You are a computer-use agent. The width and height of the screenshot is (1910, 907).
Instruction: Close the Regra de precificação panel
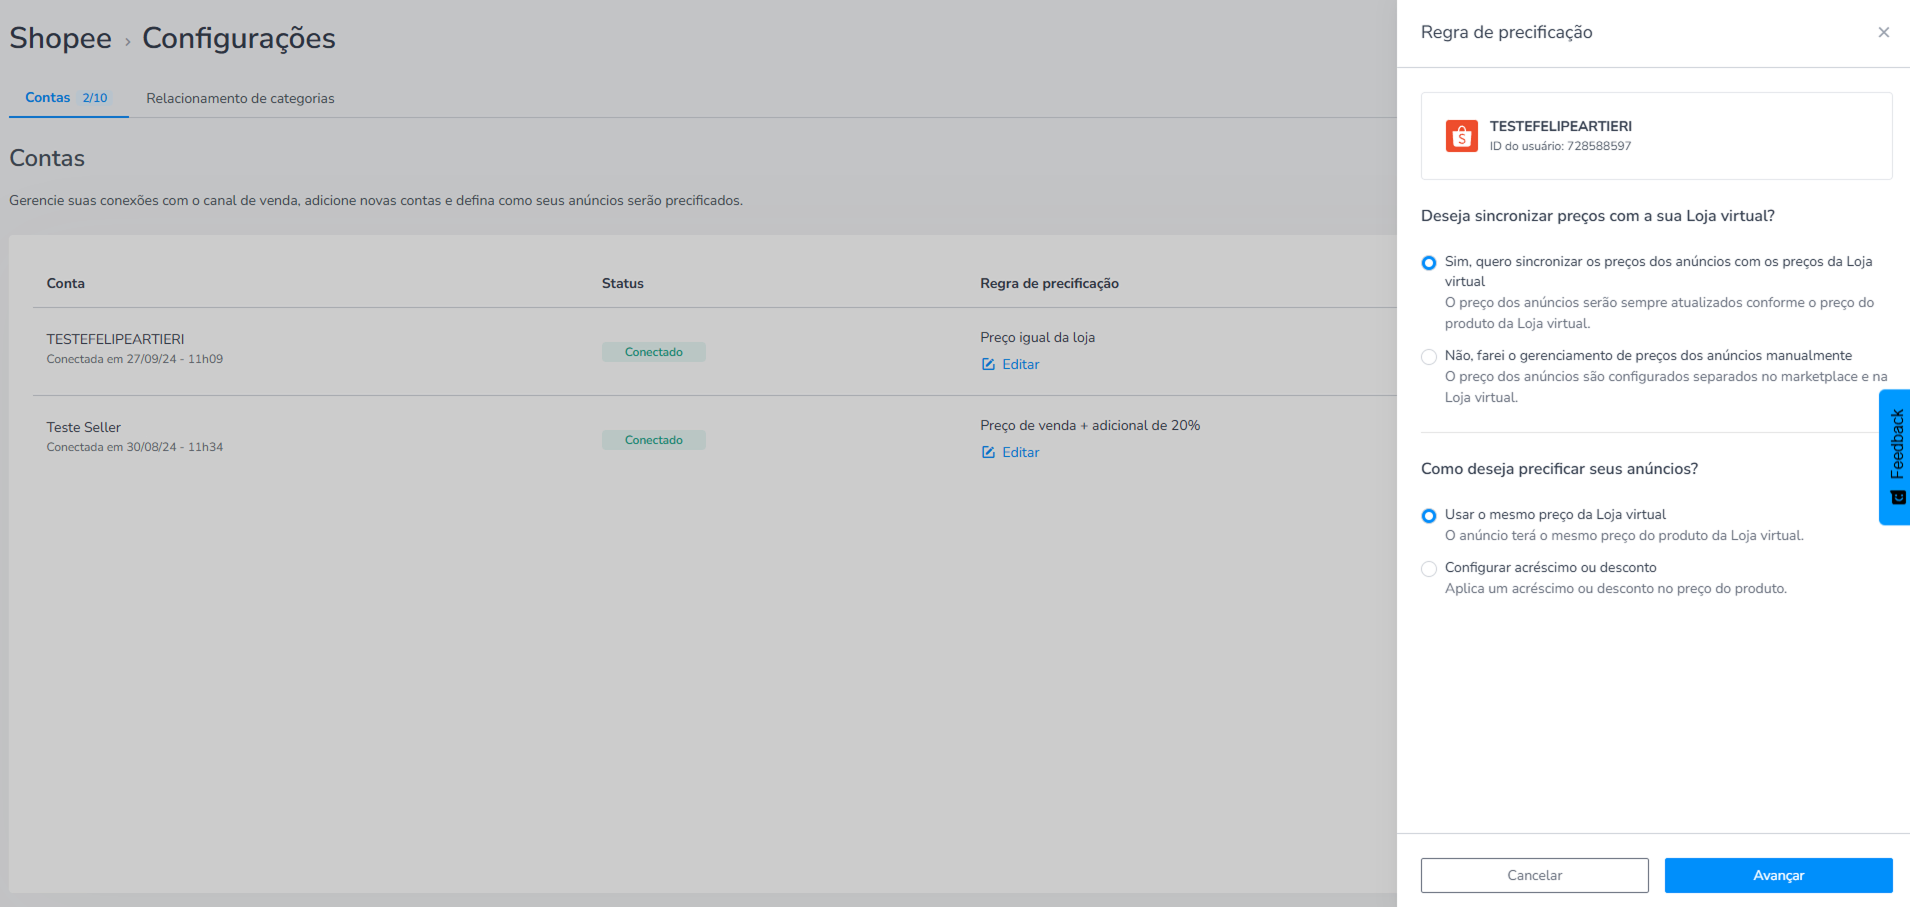1883,32
